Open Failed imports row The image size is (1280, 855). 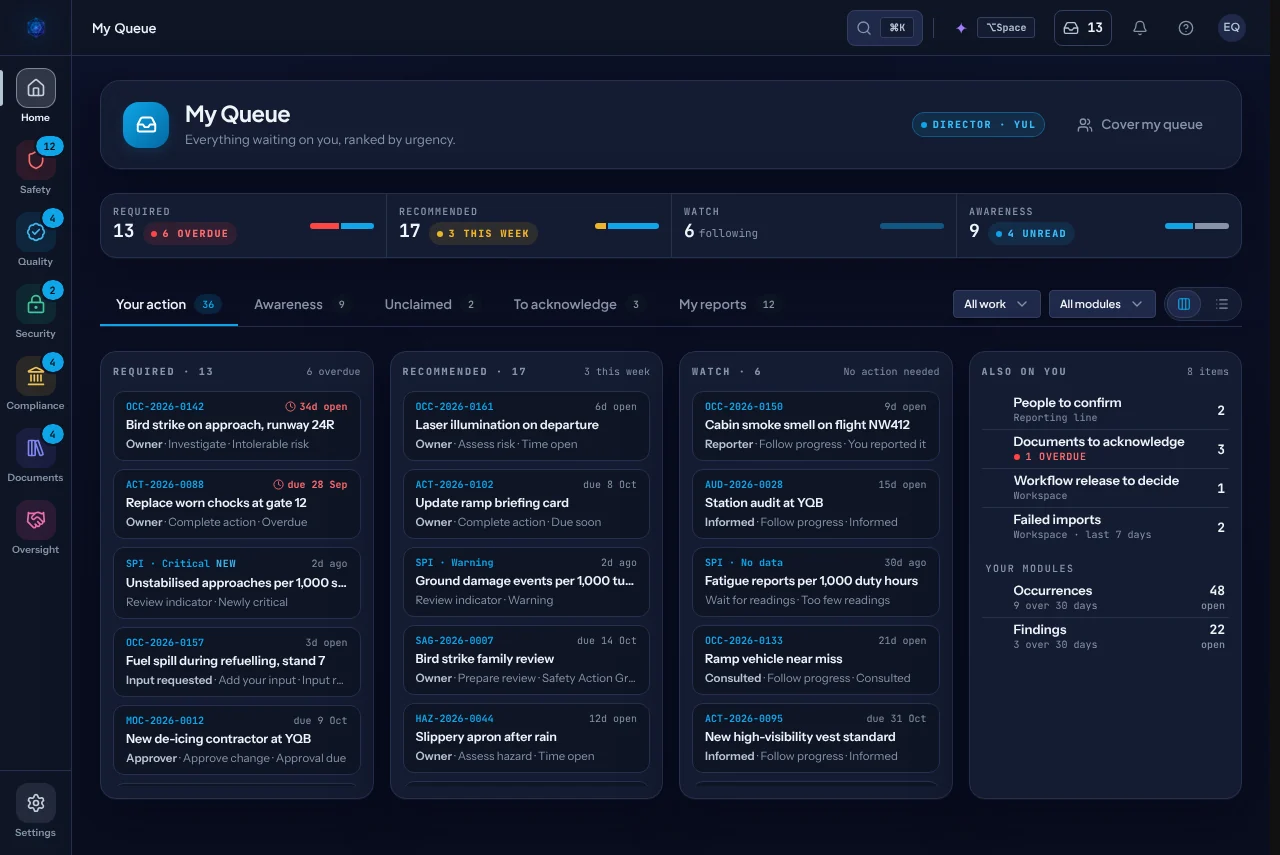click(1105, 527)
